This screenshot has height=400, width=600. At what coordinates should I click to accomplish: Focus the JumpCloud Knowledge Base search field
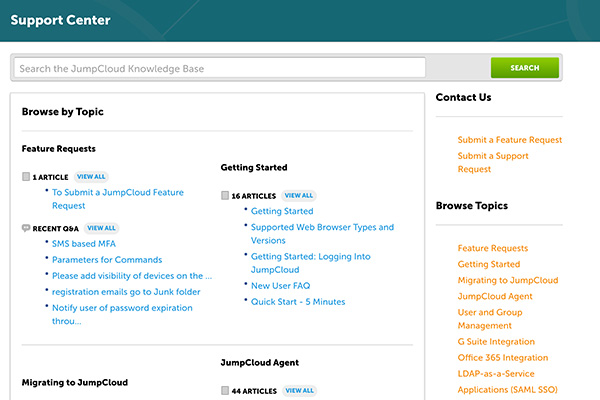220,68
